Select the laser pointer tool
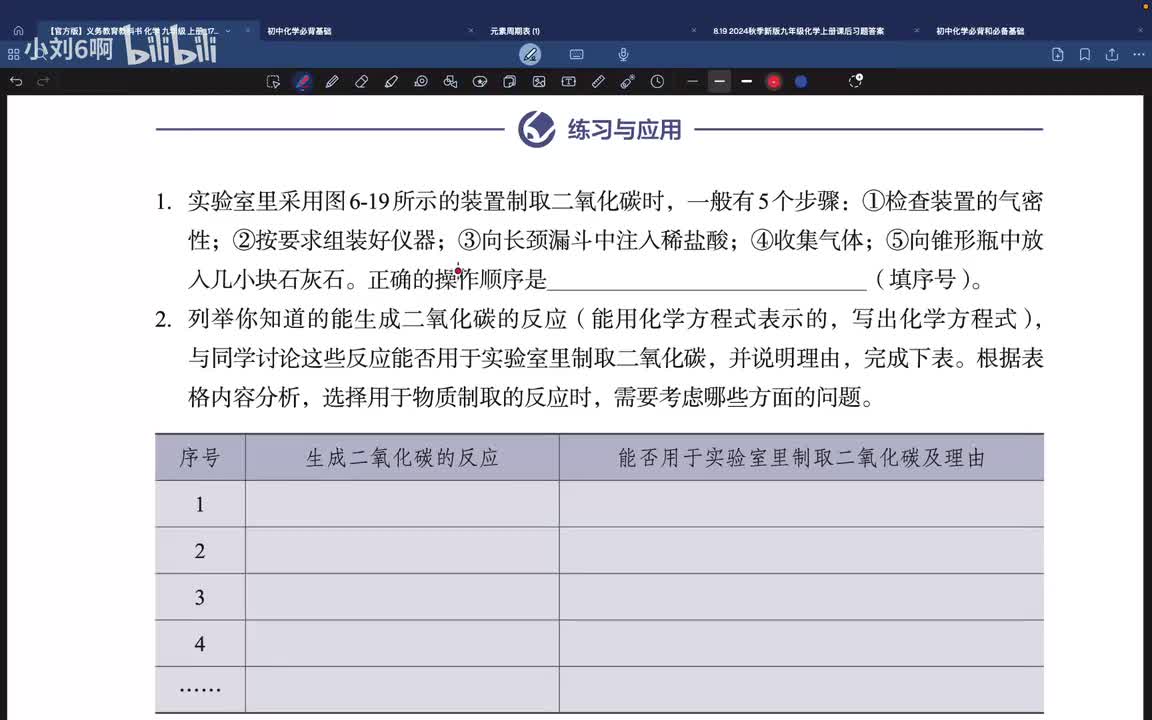 (x=627, y=82)
